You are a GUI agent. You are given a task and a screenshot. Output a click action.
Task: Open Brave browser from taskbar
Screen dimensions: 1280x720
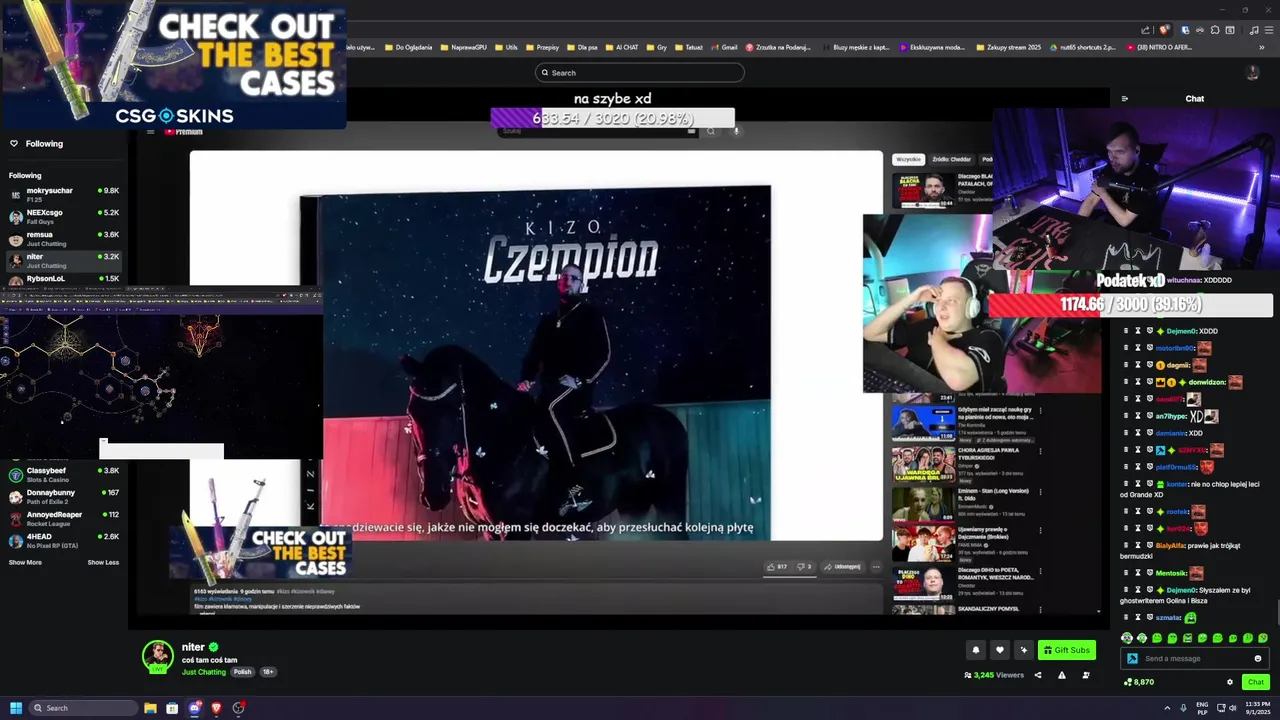click(x=216, y=708)
